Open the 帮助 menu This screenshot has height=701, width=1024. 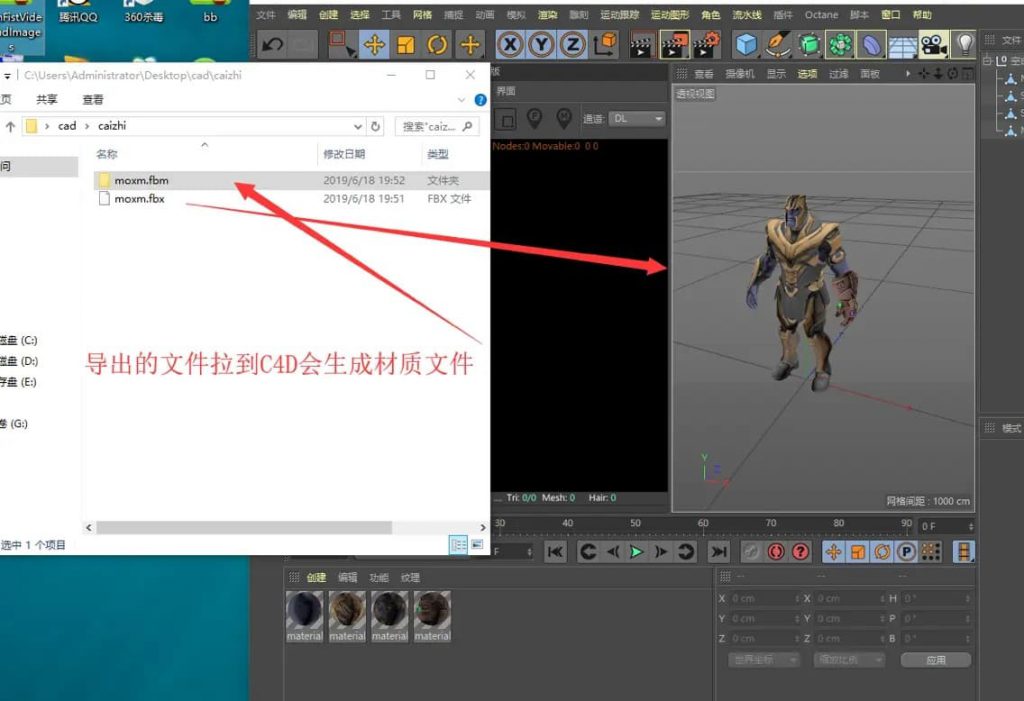click(x=921, y=14)
